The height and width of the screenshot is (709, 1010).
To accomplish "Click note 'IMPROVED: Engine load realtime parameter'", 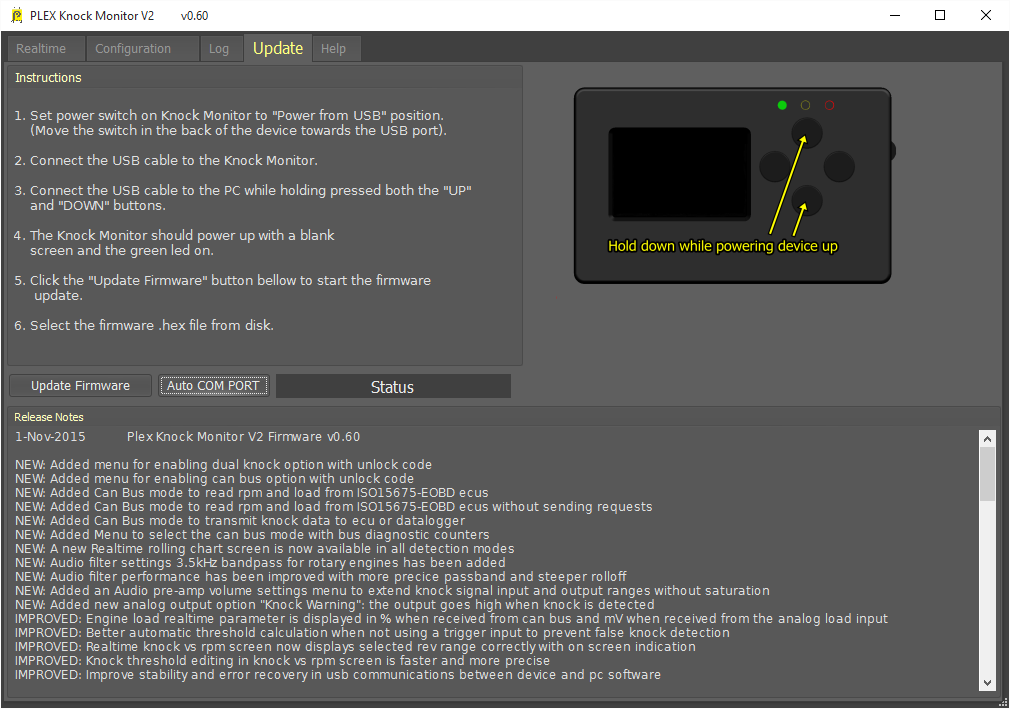I will [x=452, y=619].
